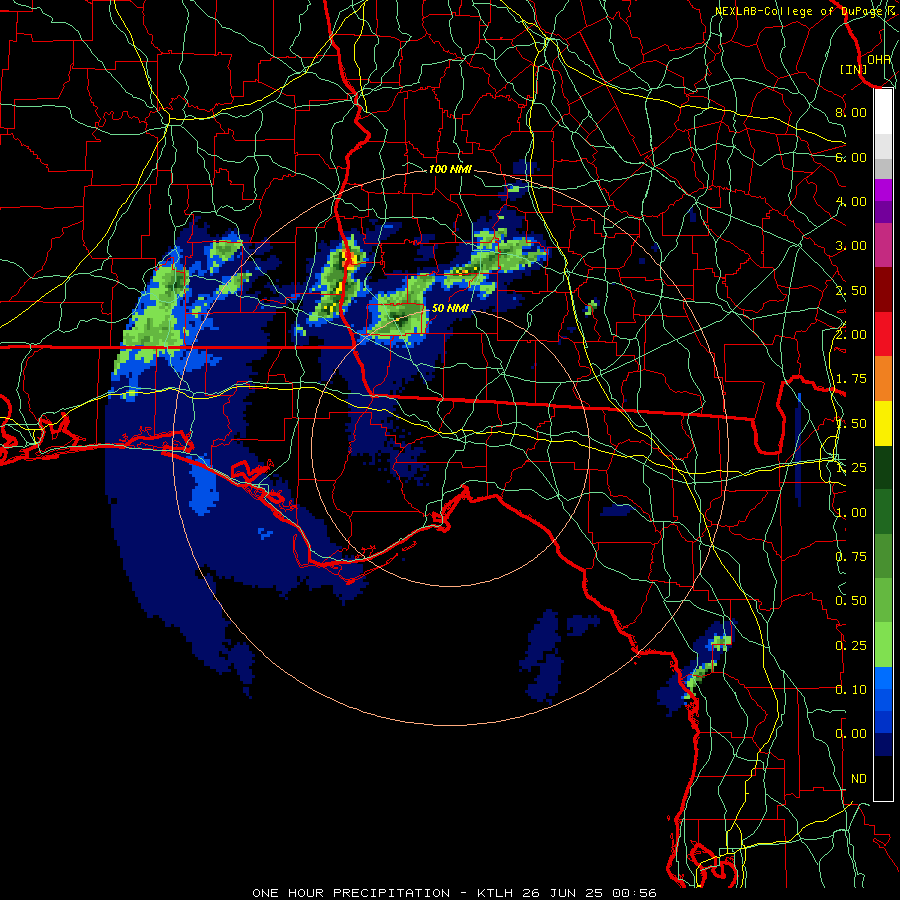The image size is (900, 900).
Task: Select the bright magenta legend swatch
Action: (883, 190)
